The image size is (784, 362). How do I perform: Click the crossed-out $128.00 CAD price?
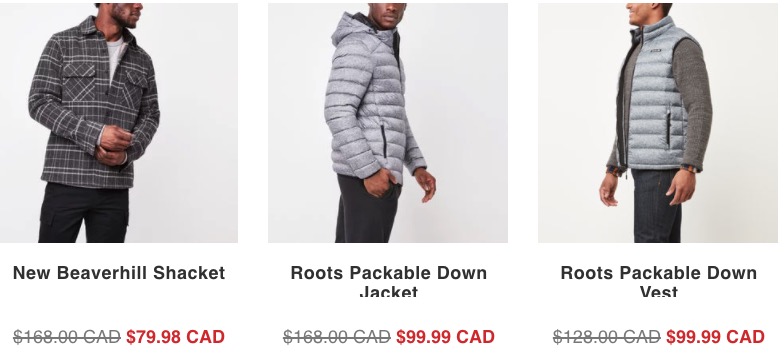[607, 337]
